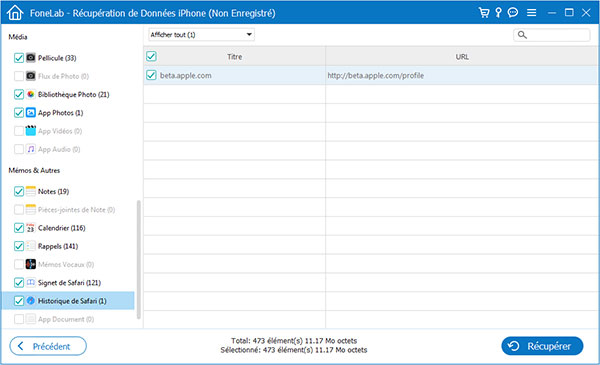Screen dimensions: 600x365
Task: Click the App Document (0) label
Action: [x=66, y=319]
